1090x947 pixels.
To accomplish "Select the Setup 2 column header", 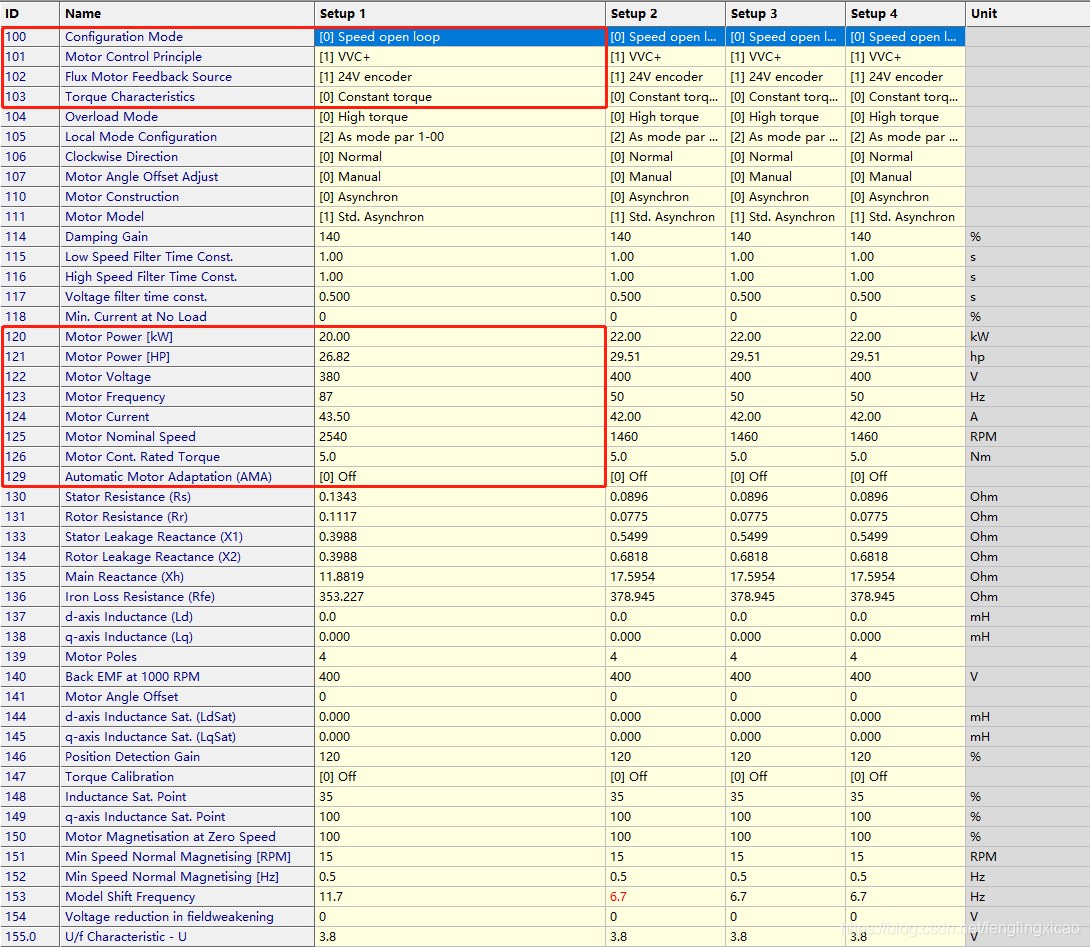I will point(665,14).
